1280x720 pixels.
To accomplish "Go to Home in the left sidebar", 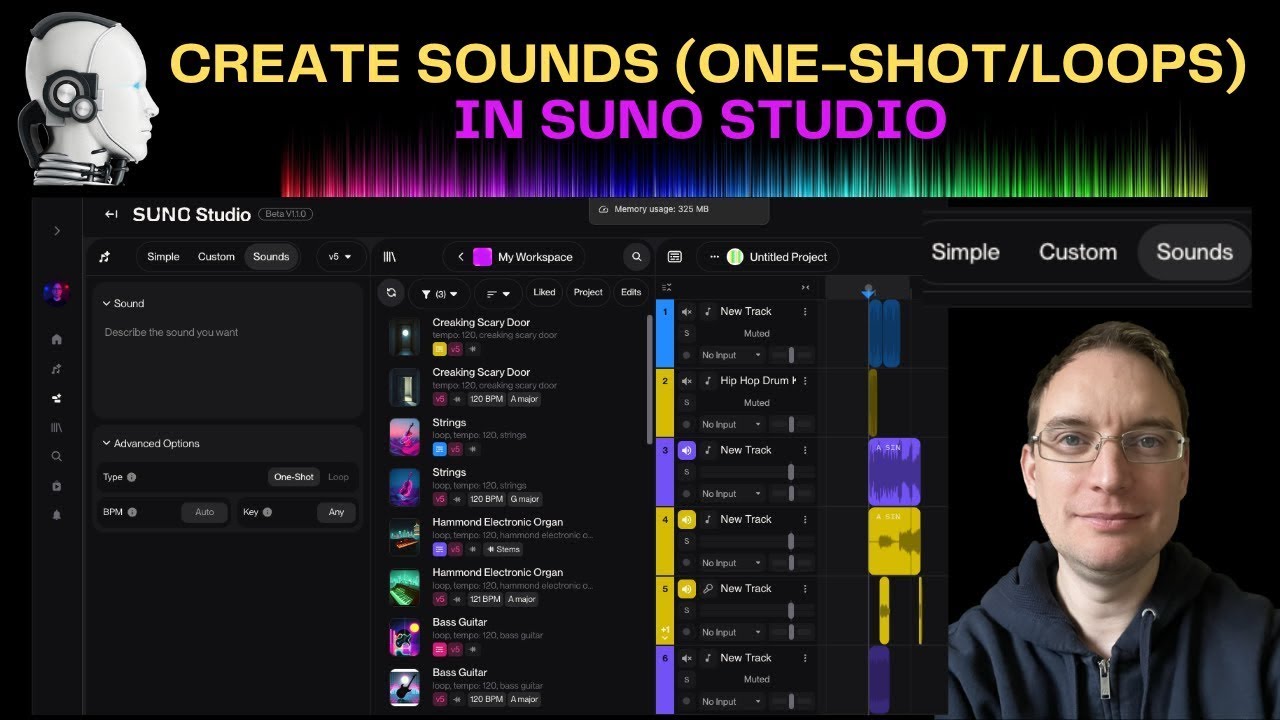I will 56,340.
